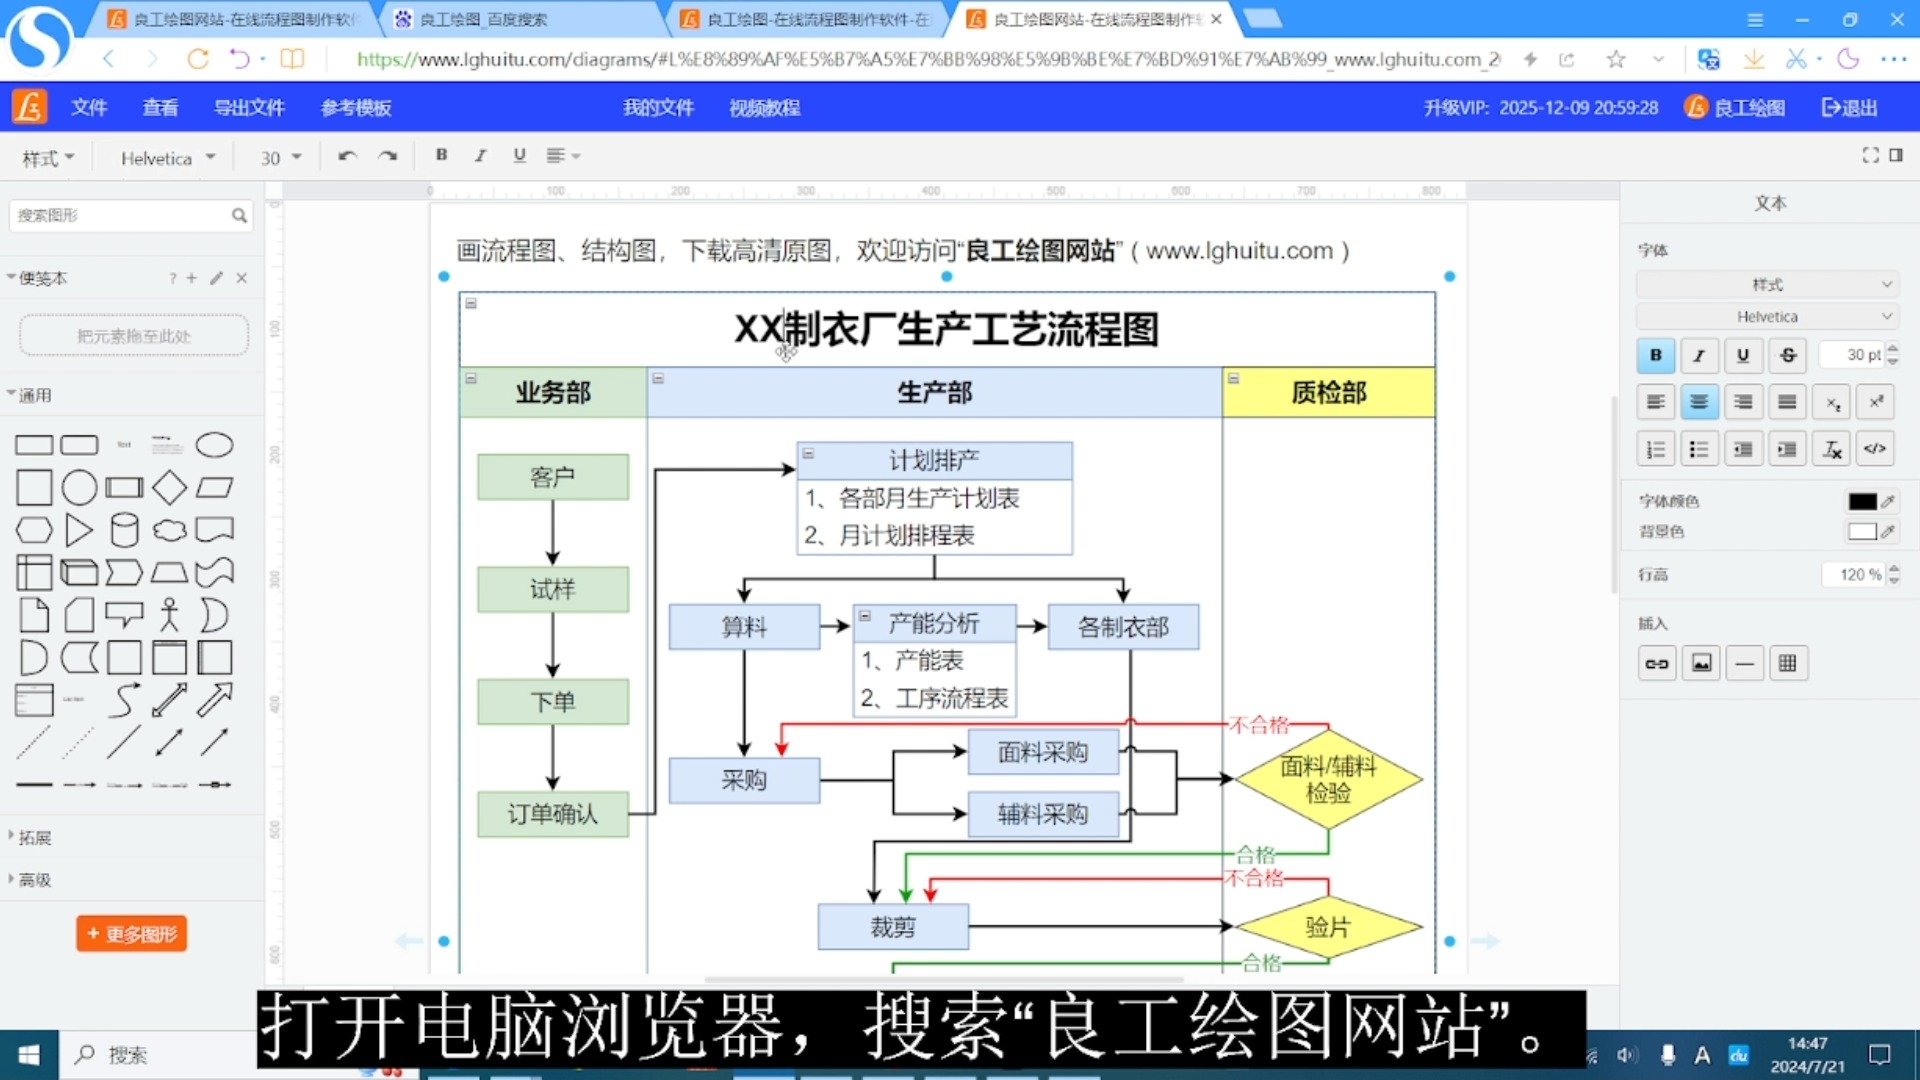
Task: Insert a bulleted list
Action: point(1699,449)
